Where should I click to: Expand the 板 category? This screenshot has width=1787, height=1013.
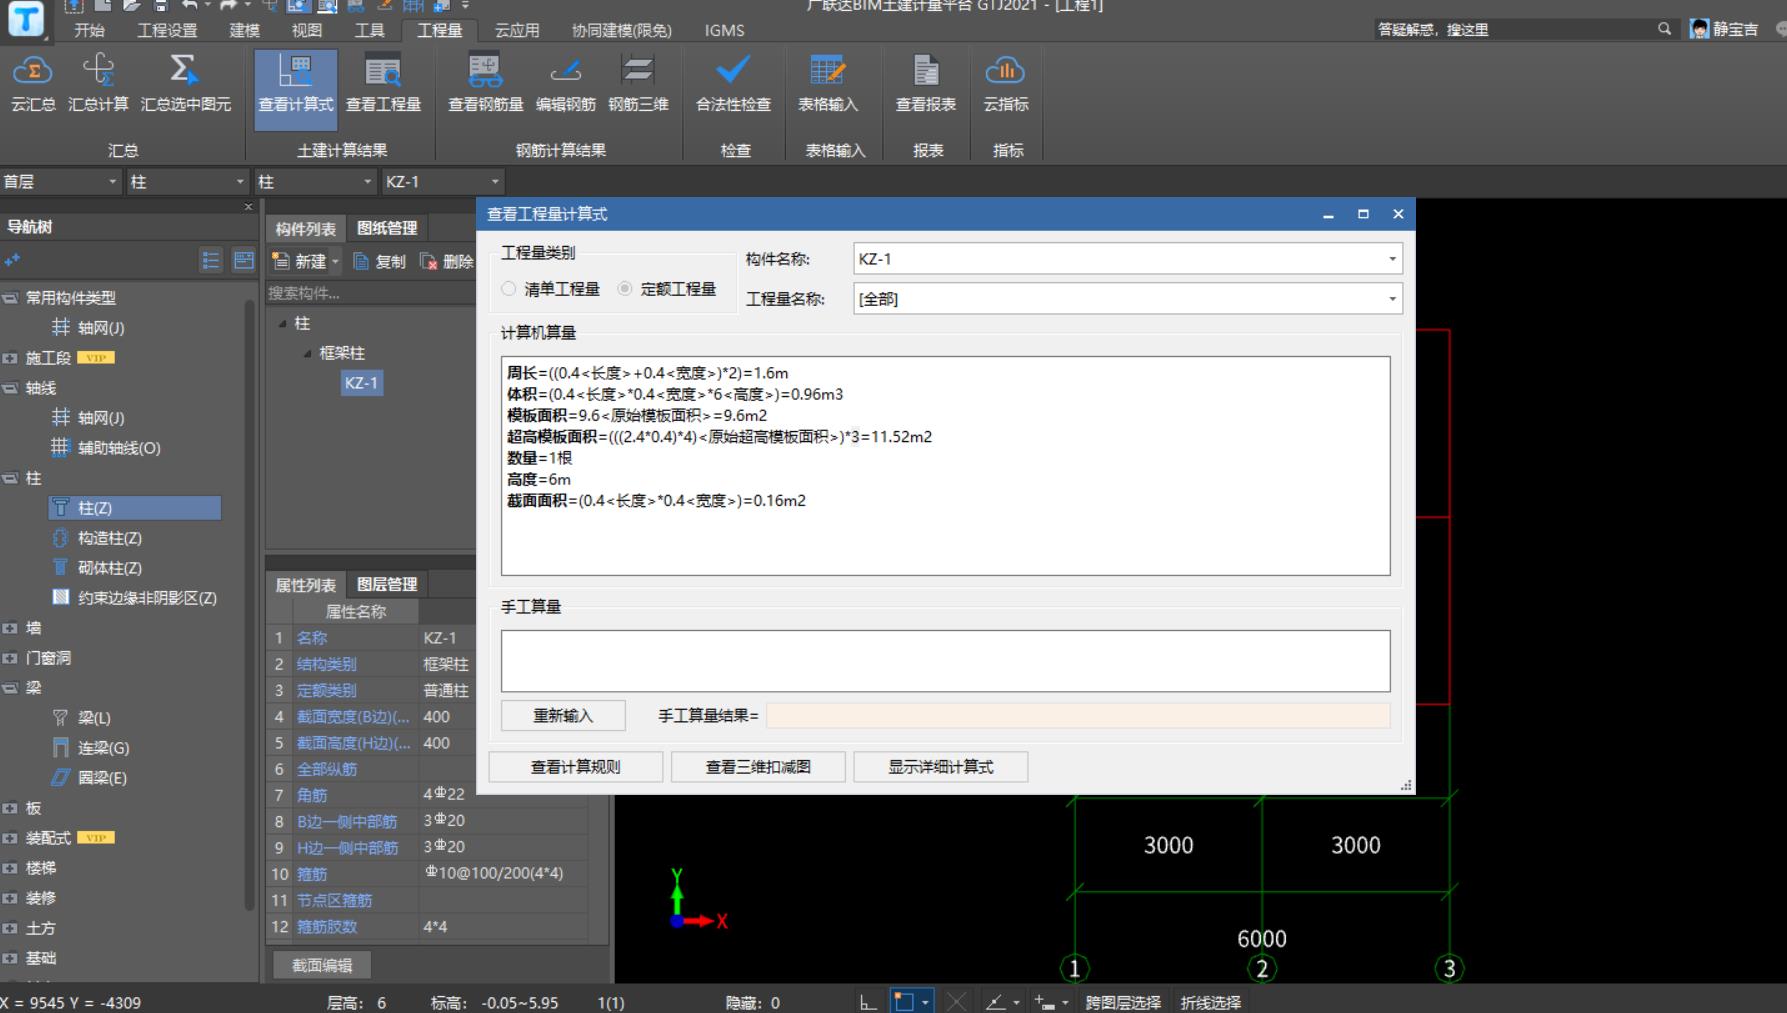(x=10, y=808)
